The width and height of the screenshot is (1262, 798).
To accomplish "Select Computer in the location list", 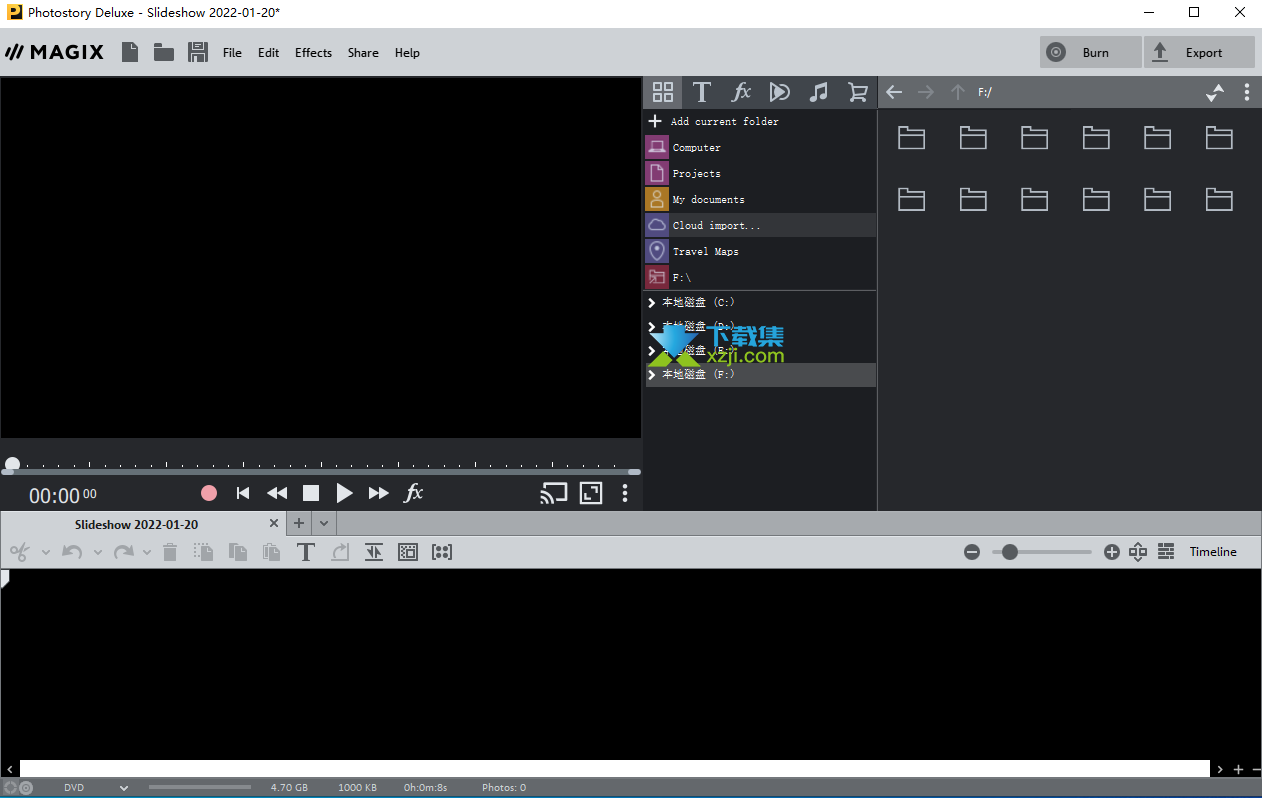I will 760,147.
